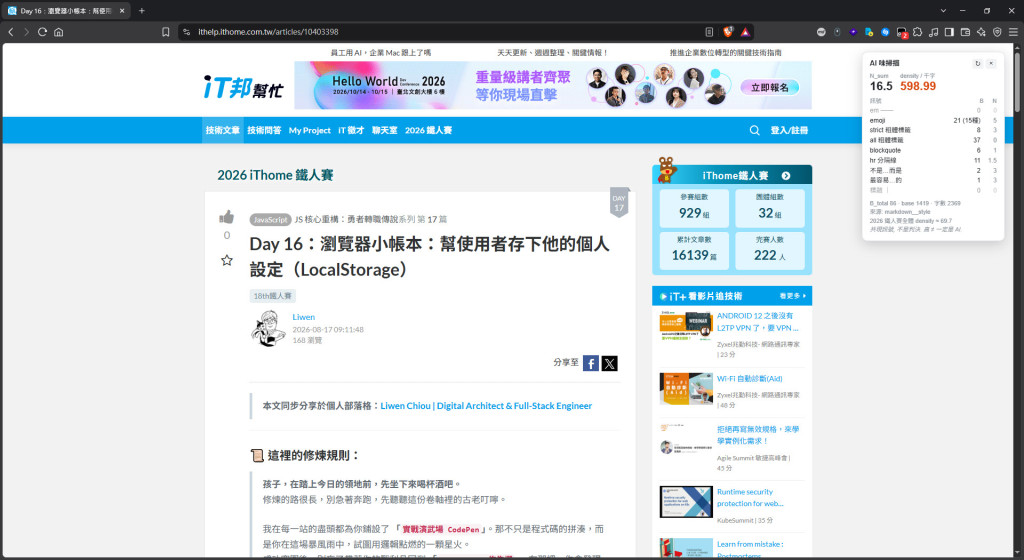Viewport: 1024px width, 560px height.
Task: Open the Brave Wallet icon
Action: tap(965, 31)
